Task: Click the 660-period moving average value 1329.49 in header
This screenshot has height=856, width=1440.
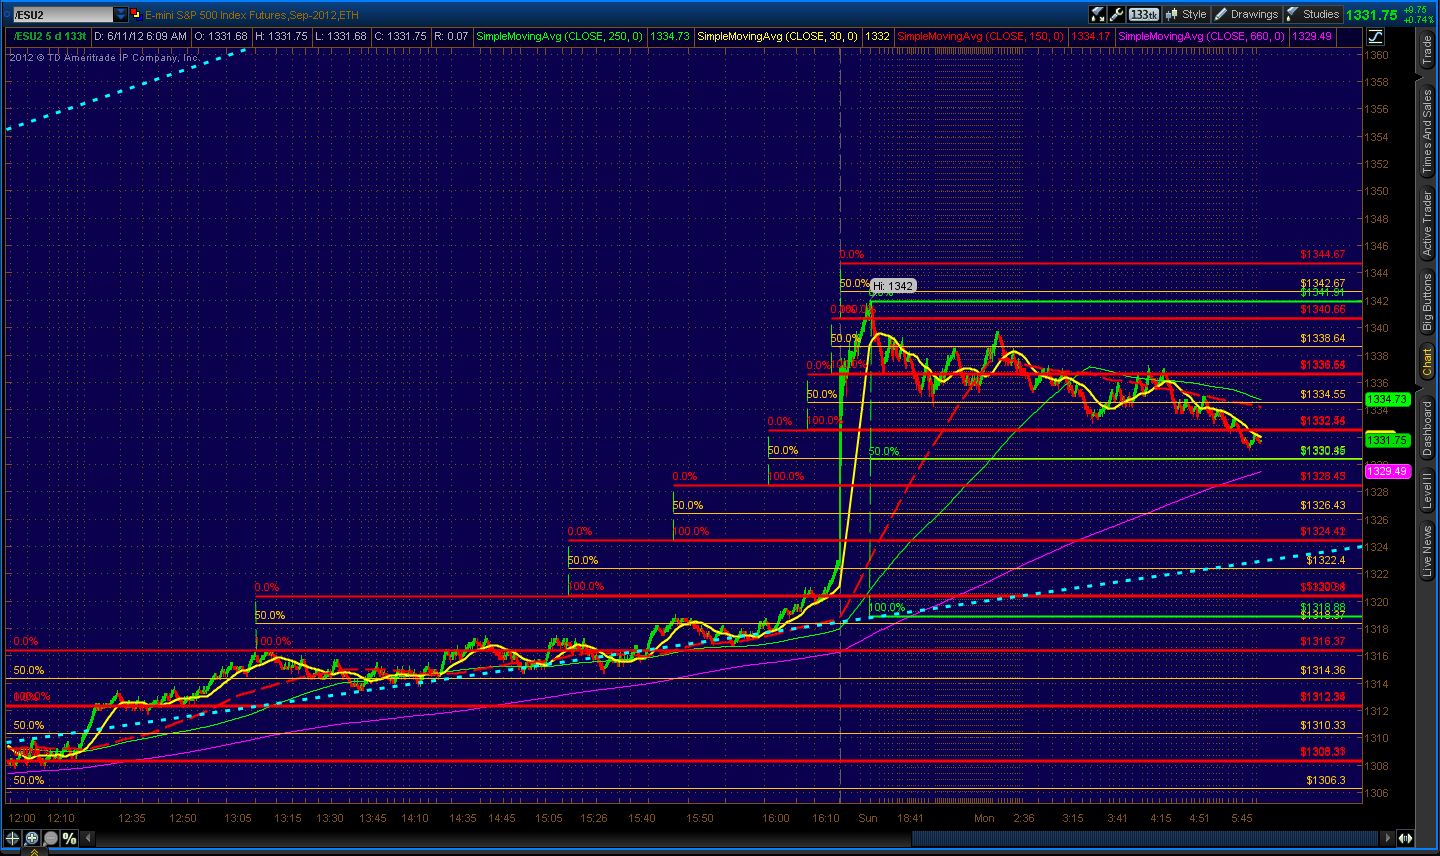Action: (x=1311, y=36)
